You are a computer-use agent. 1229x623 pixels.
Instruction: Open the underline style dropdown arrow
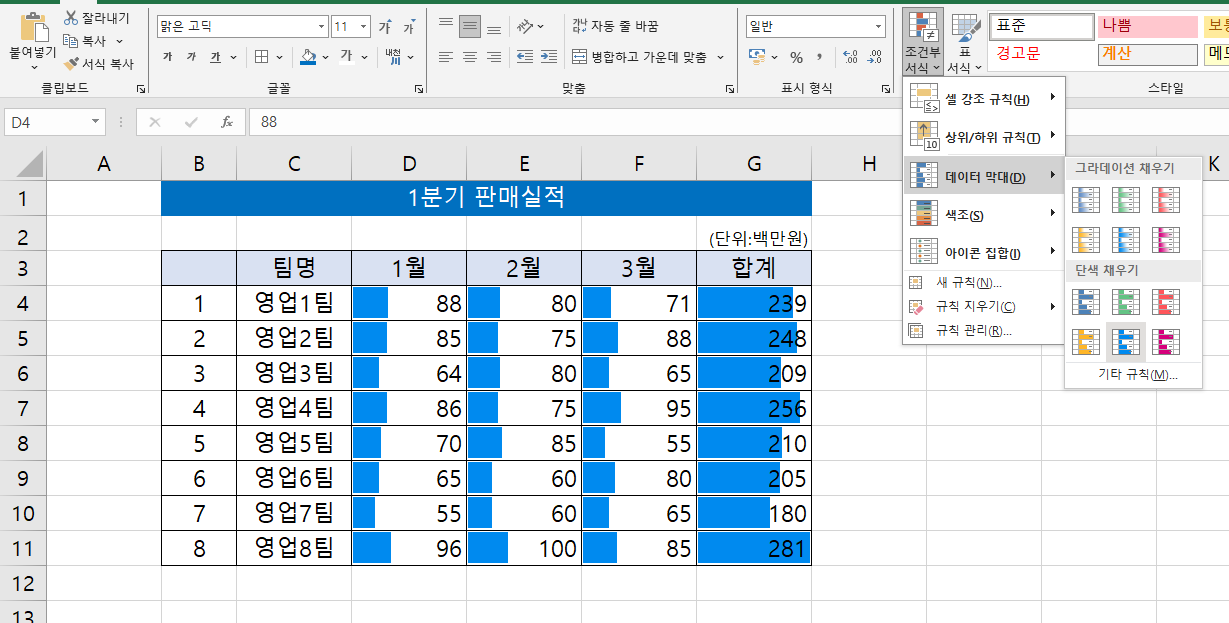click(233, 57)
